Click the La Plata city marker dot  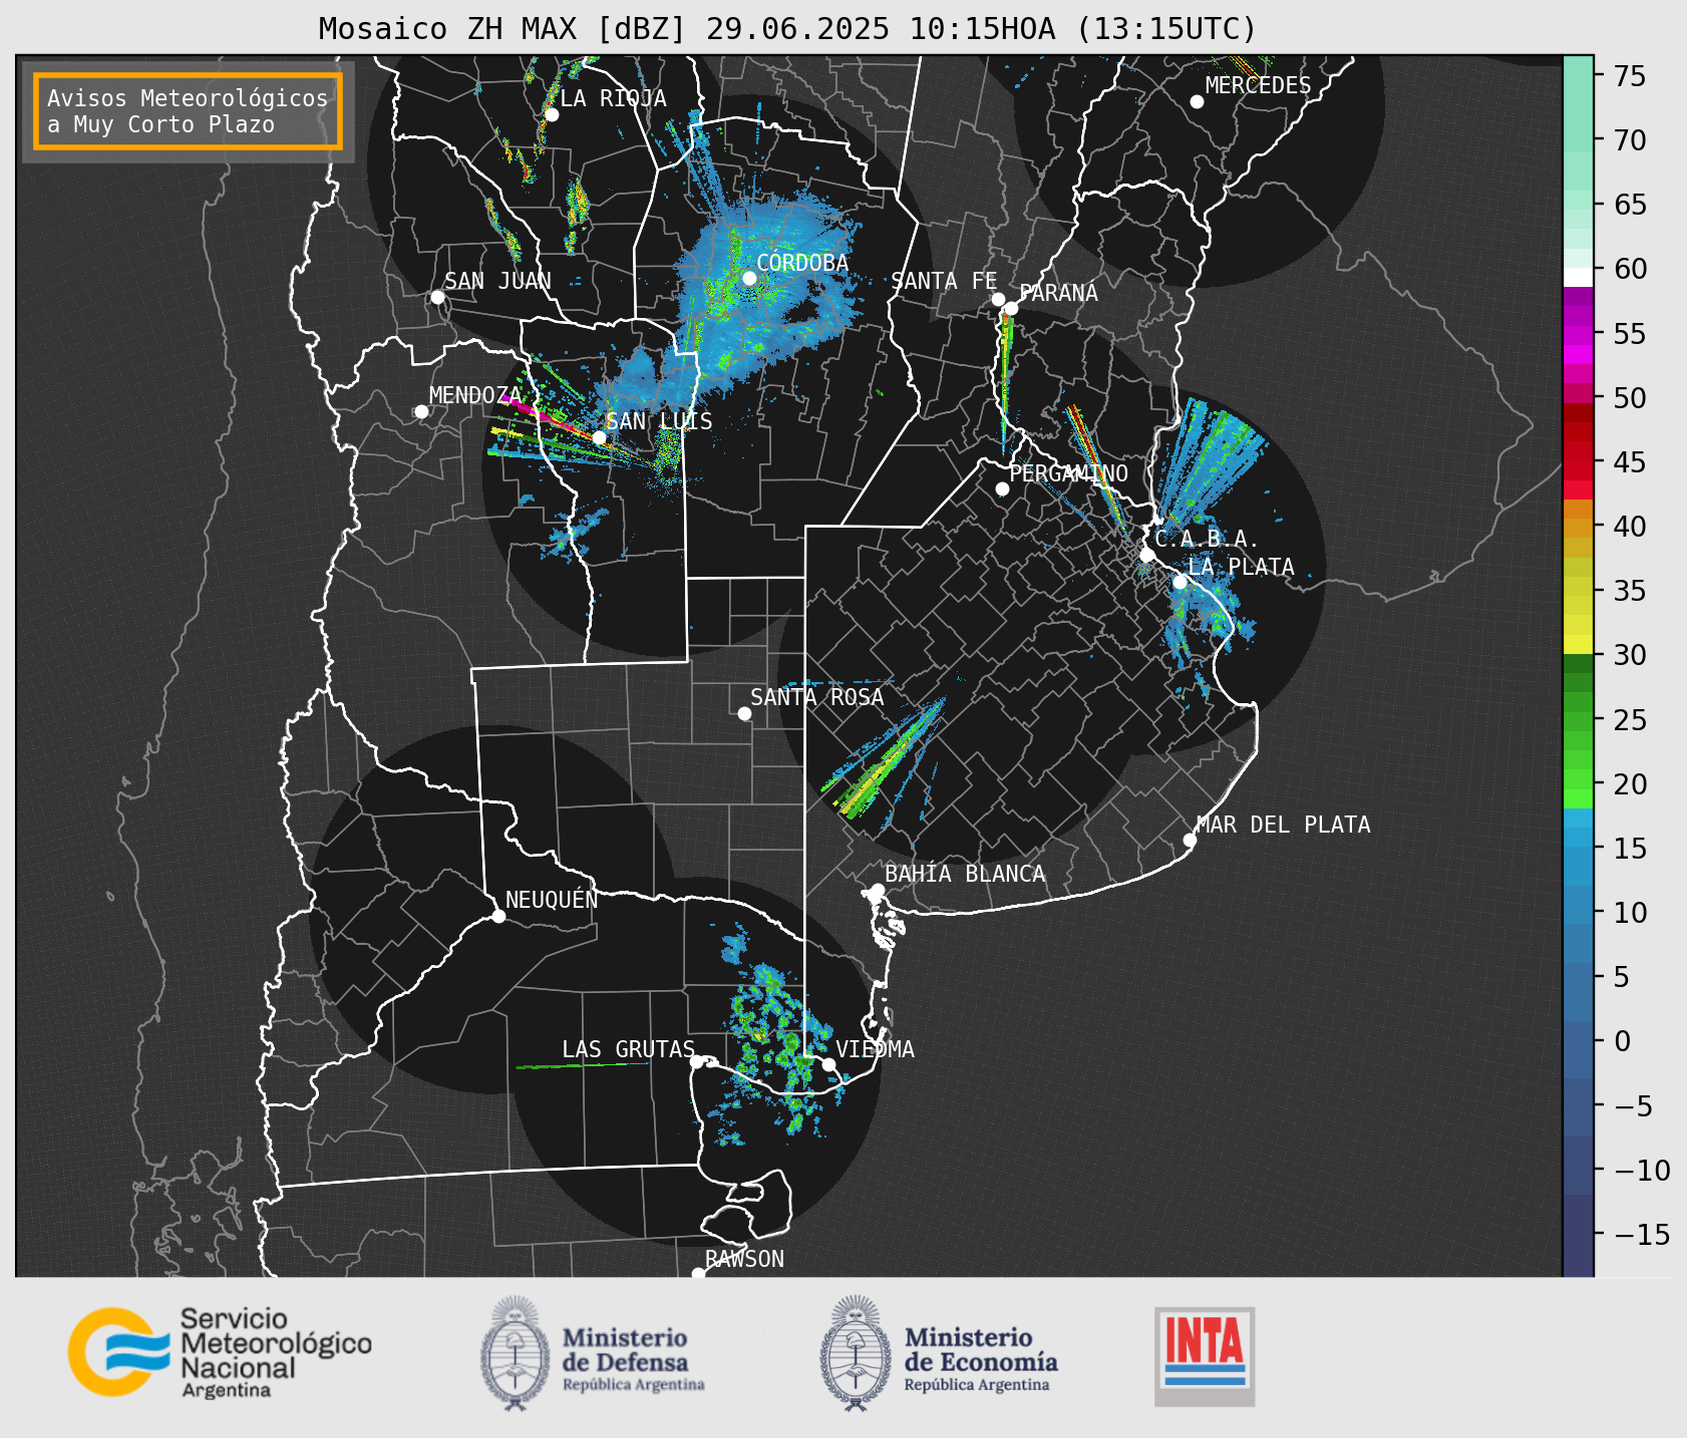1180,582
